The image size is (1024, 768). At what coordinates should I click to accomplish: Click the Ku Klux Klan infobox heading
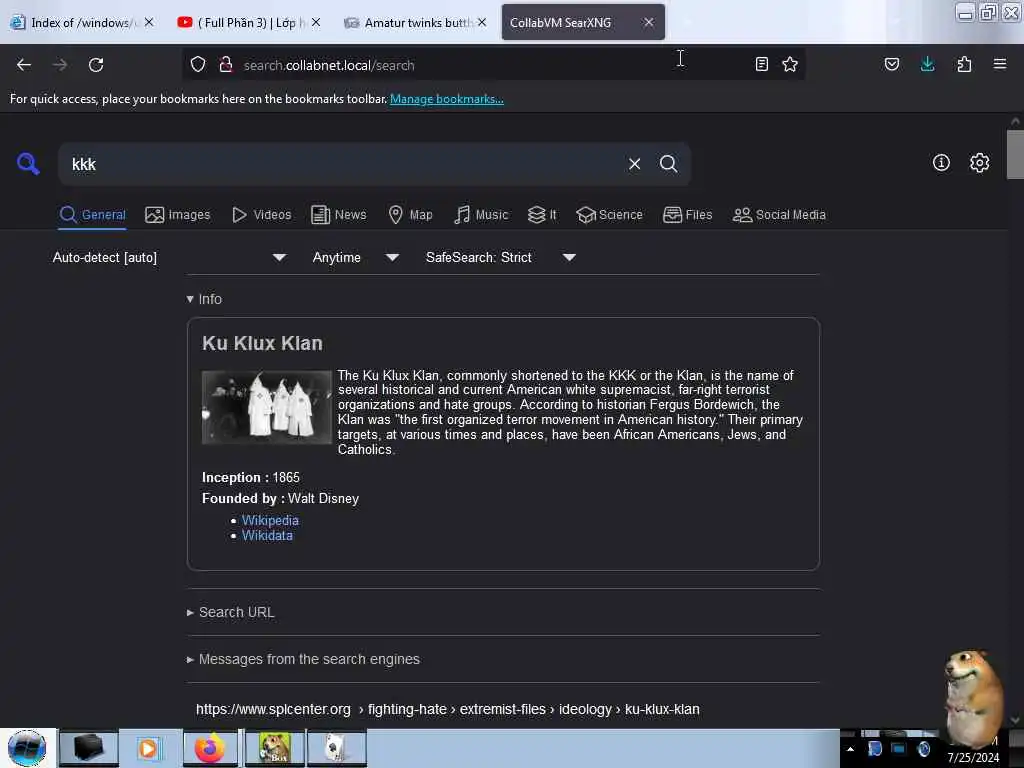262,344
